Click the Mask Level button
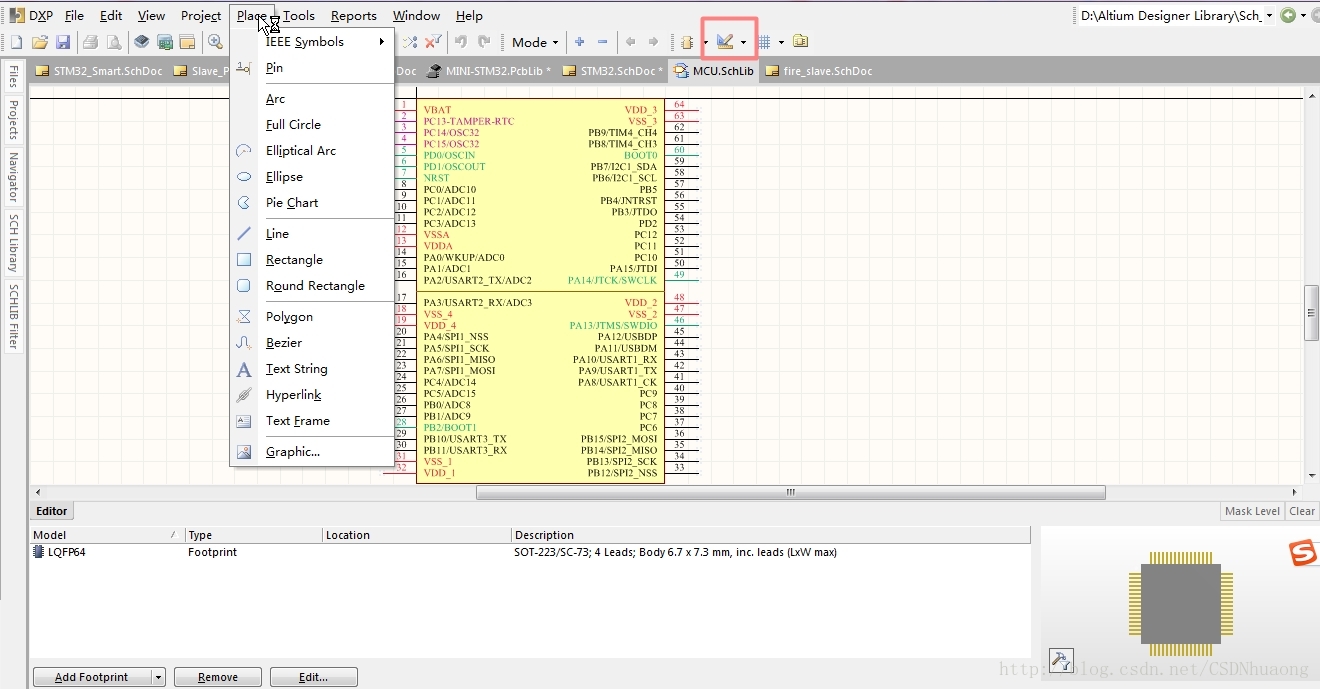This screenshot has width=1320, height=689. click(1252, 511)
